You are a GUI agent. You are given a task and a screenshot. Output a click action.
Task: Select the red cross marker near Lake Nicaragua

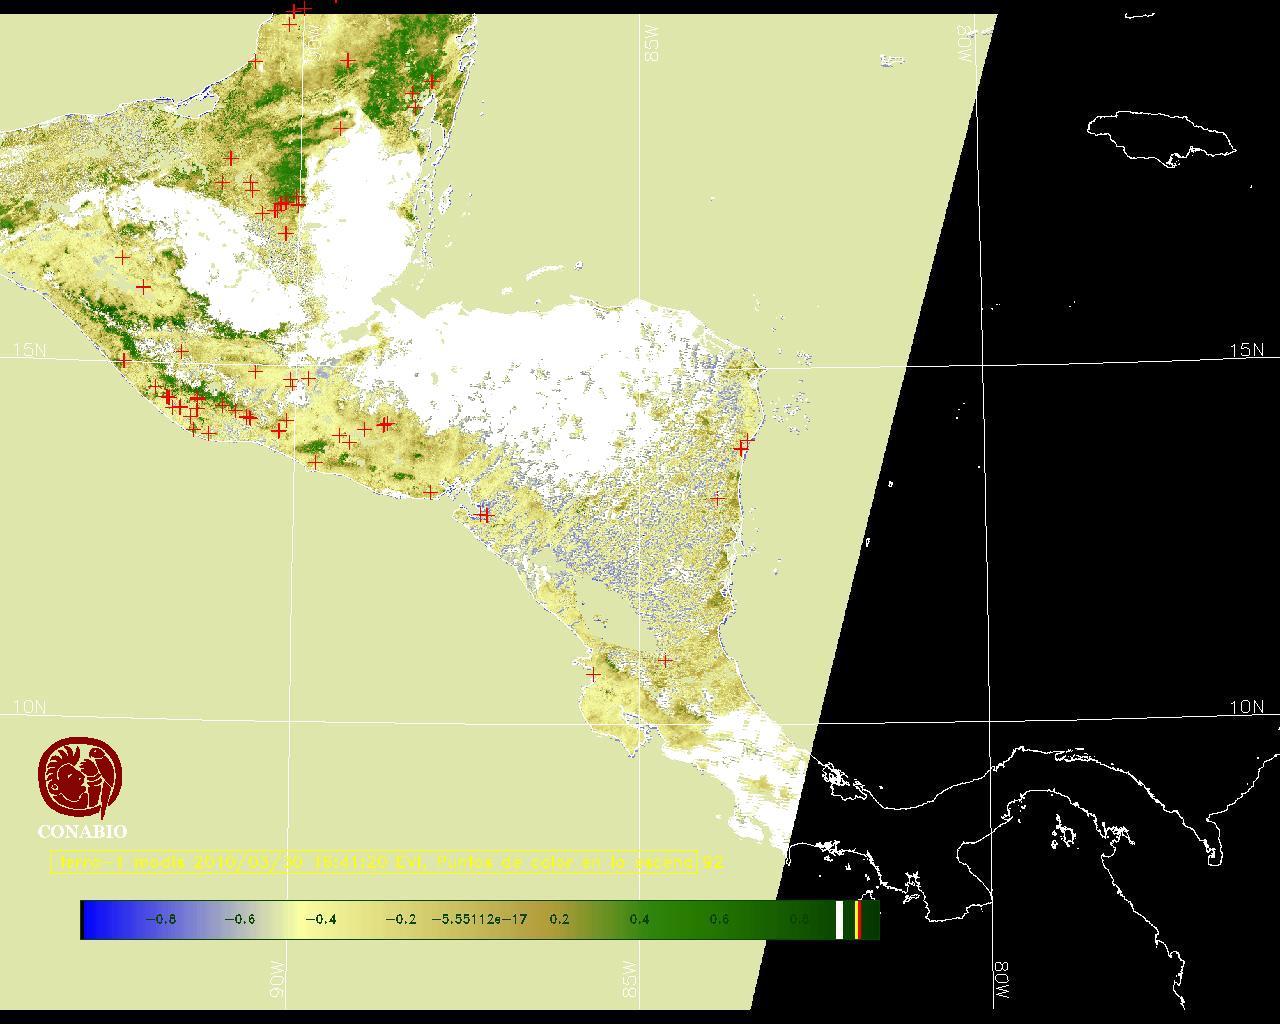coord(665,660)
